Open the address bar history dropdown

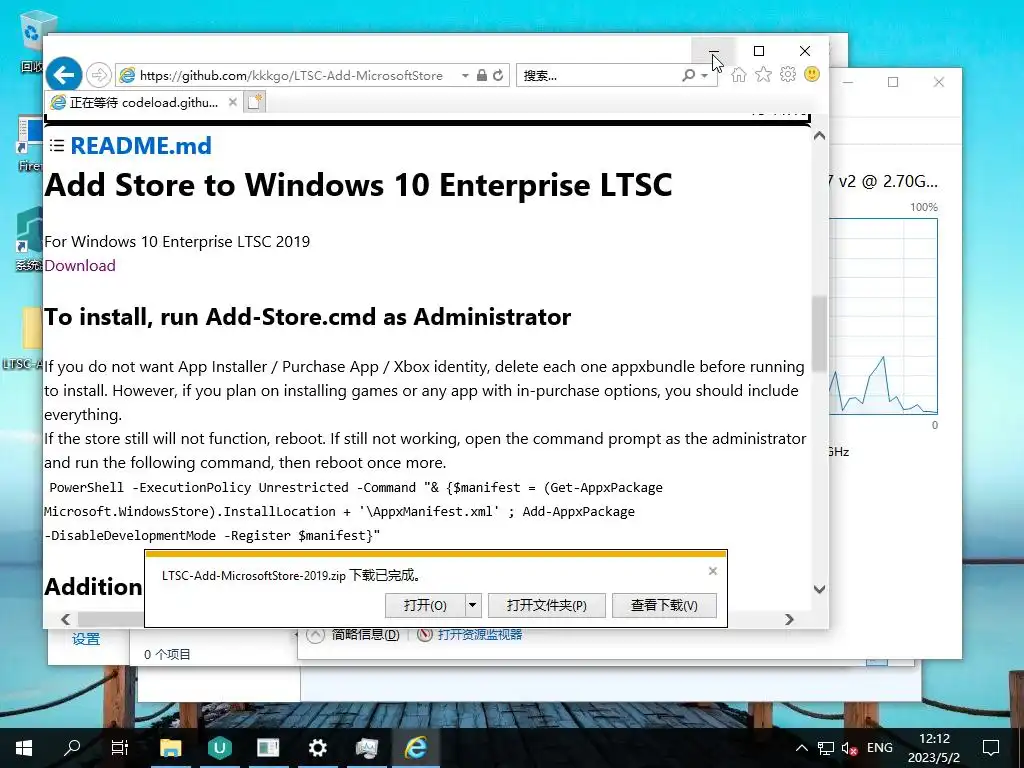(465, 76)
